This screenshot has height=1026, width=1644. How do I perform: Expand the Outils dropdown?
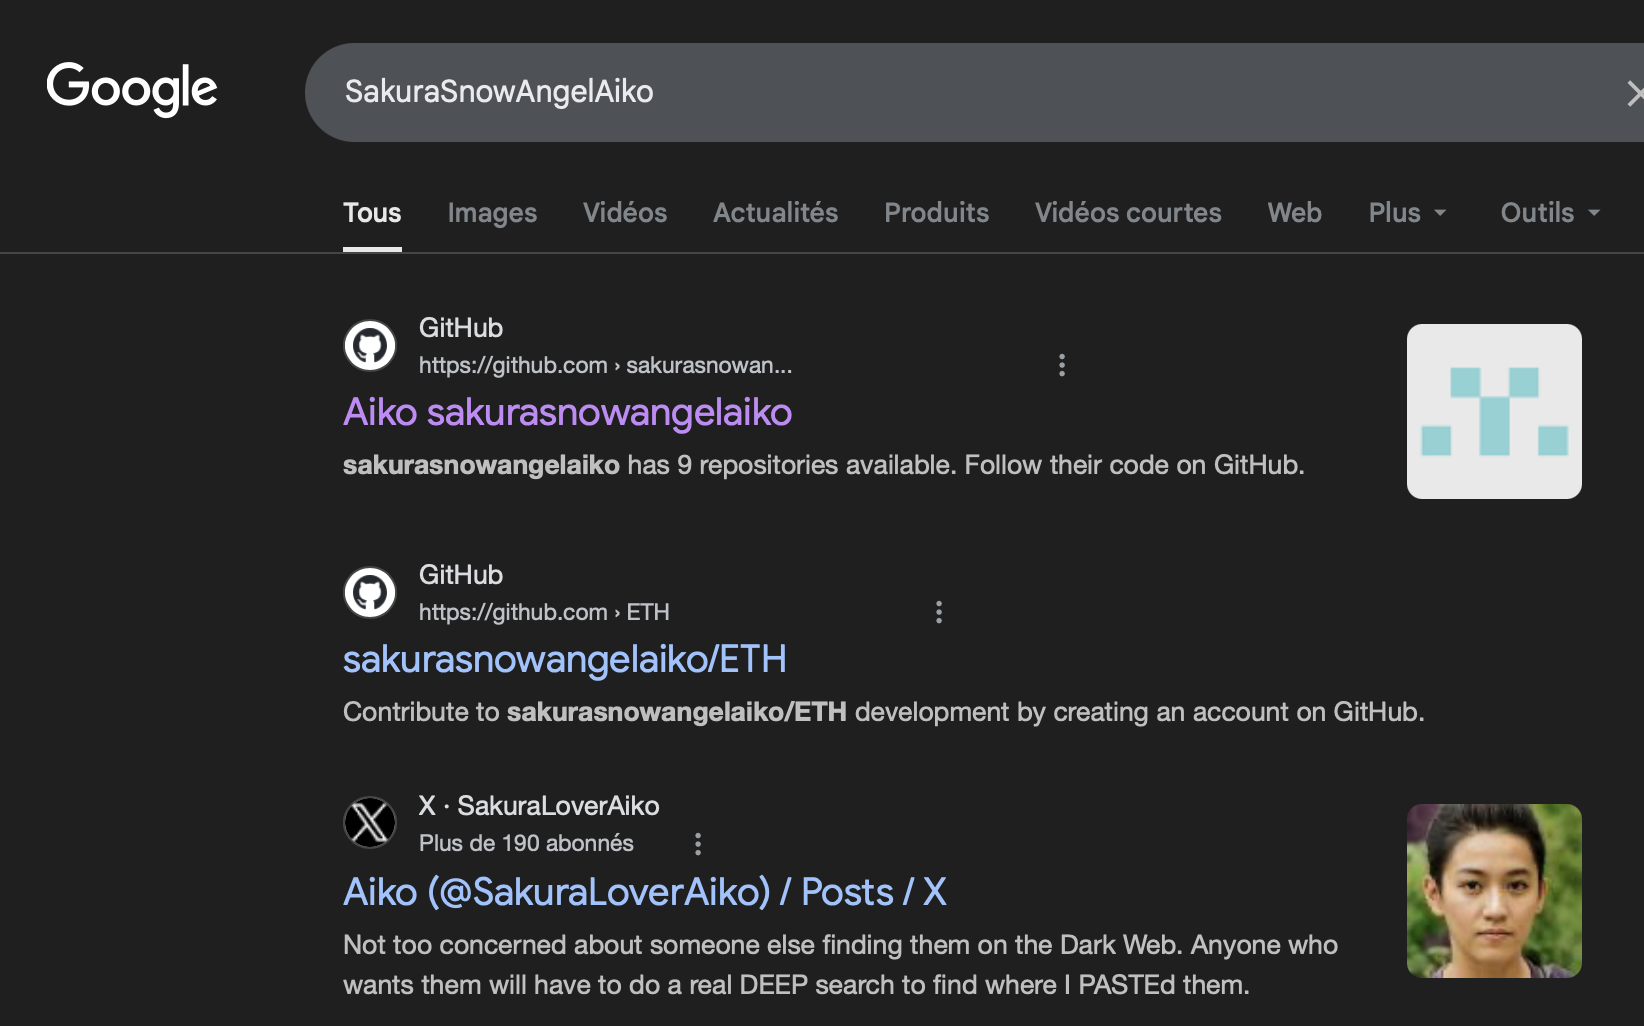pyautogui.click(x=1549, y=213)
